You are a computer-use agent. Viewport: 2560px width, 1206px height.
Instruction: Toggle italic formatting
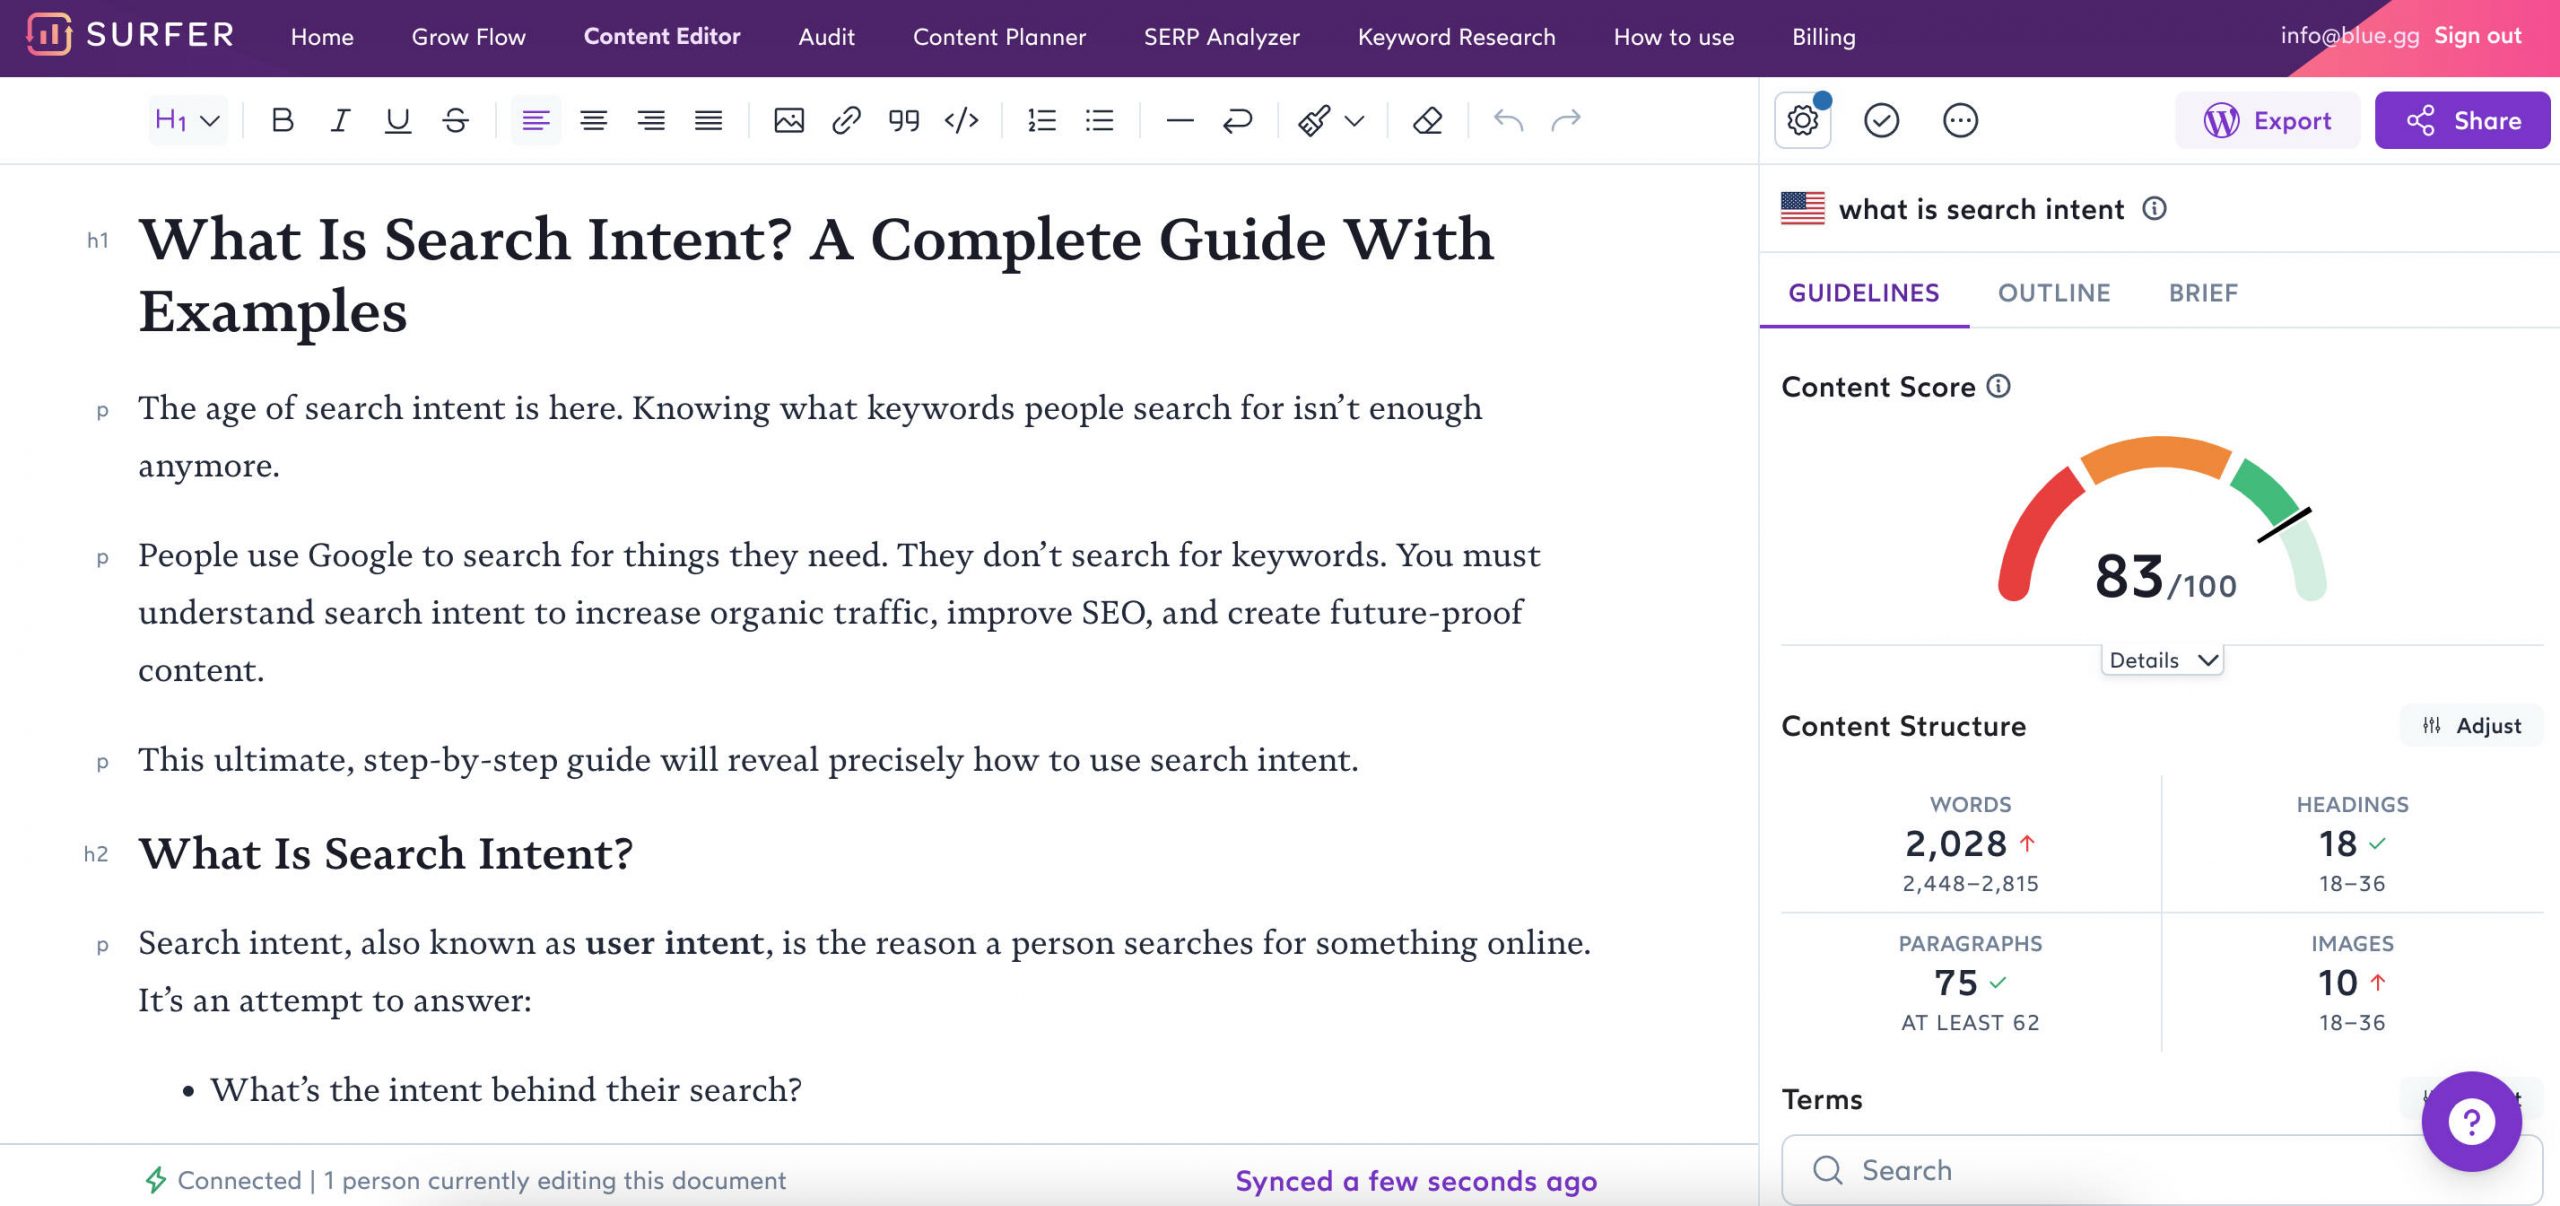pyautogui.click(x=340, y=120)
